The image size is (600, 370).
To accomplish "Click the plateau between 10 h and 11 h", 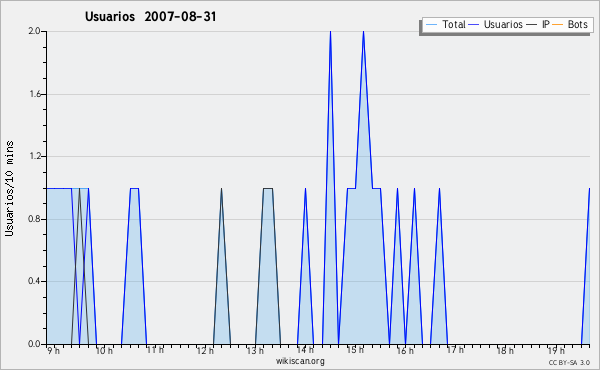I will [134, 188].
